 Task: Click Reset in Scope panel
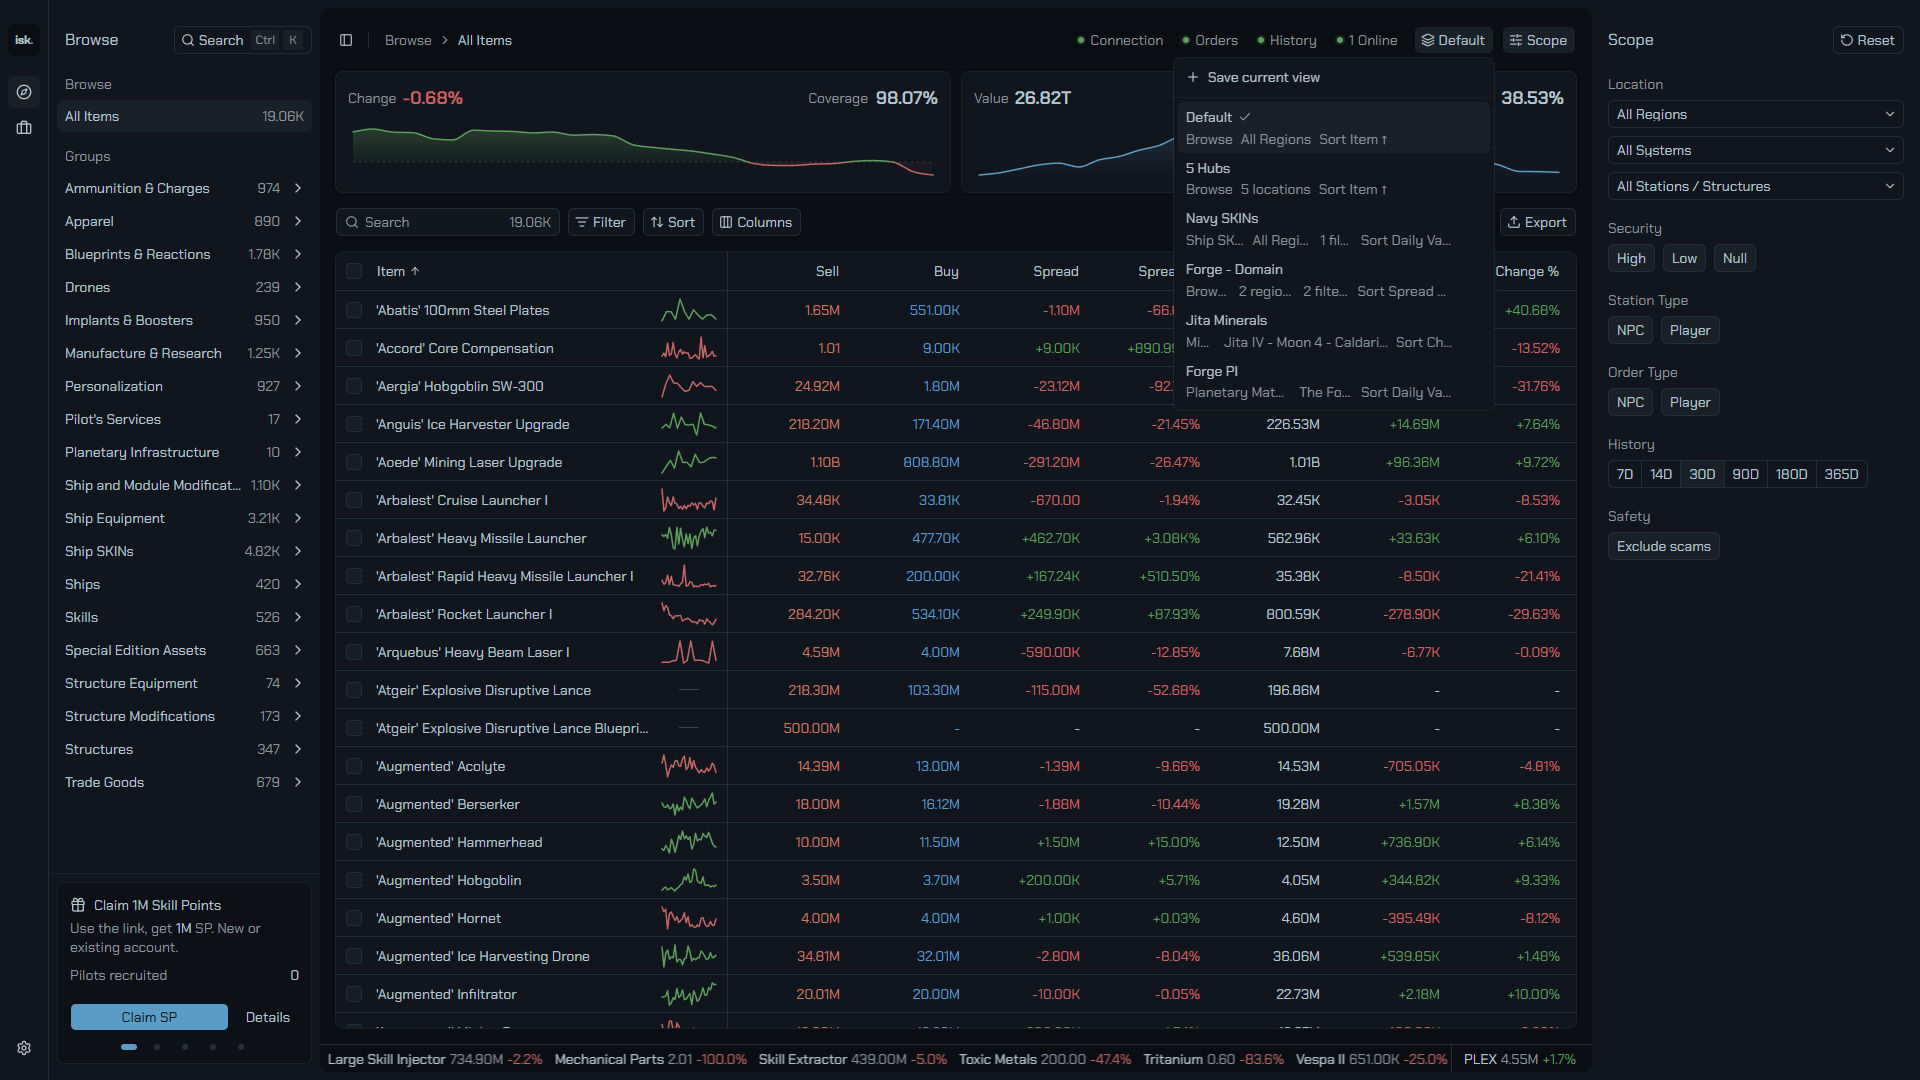[1868, 40]
